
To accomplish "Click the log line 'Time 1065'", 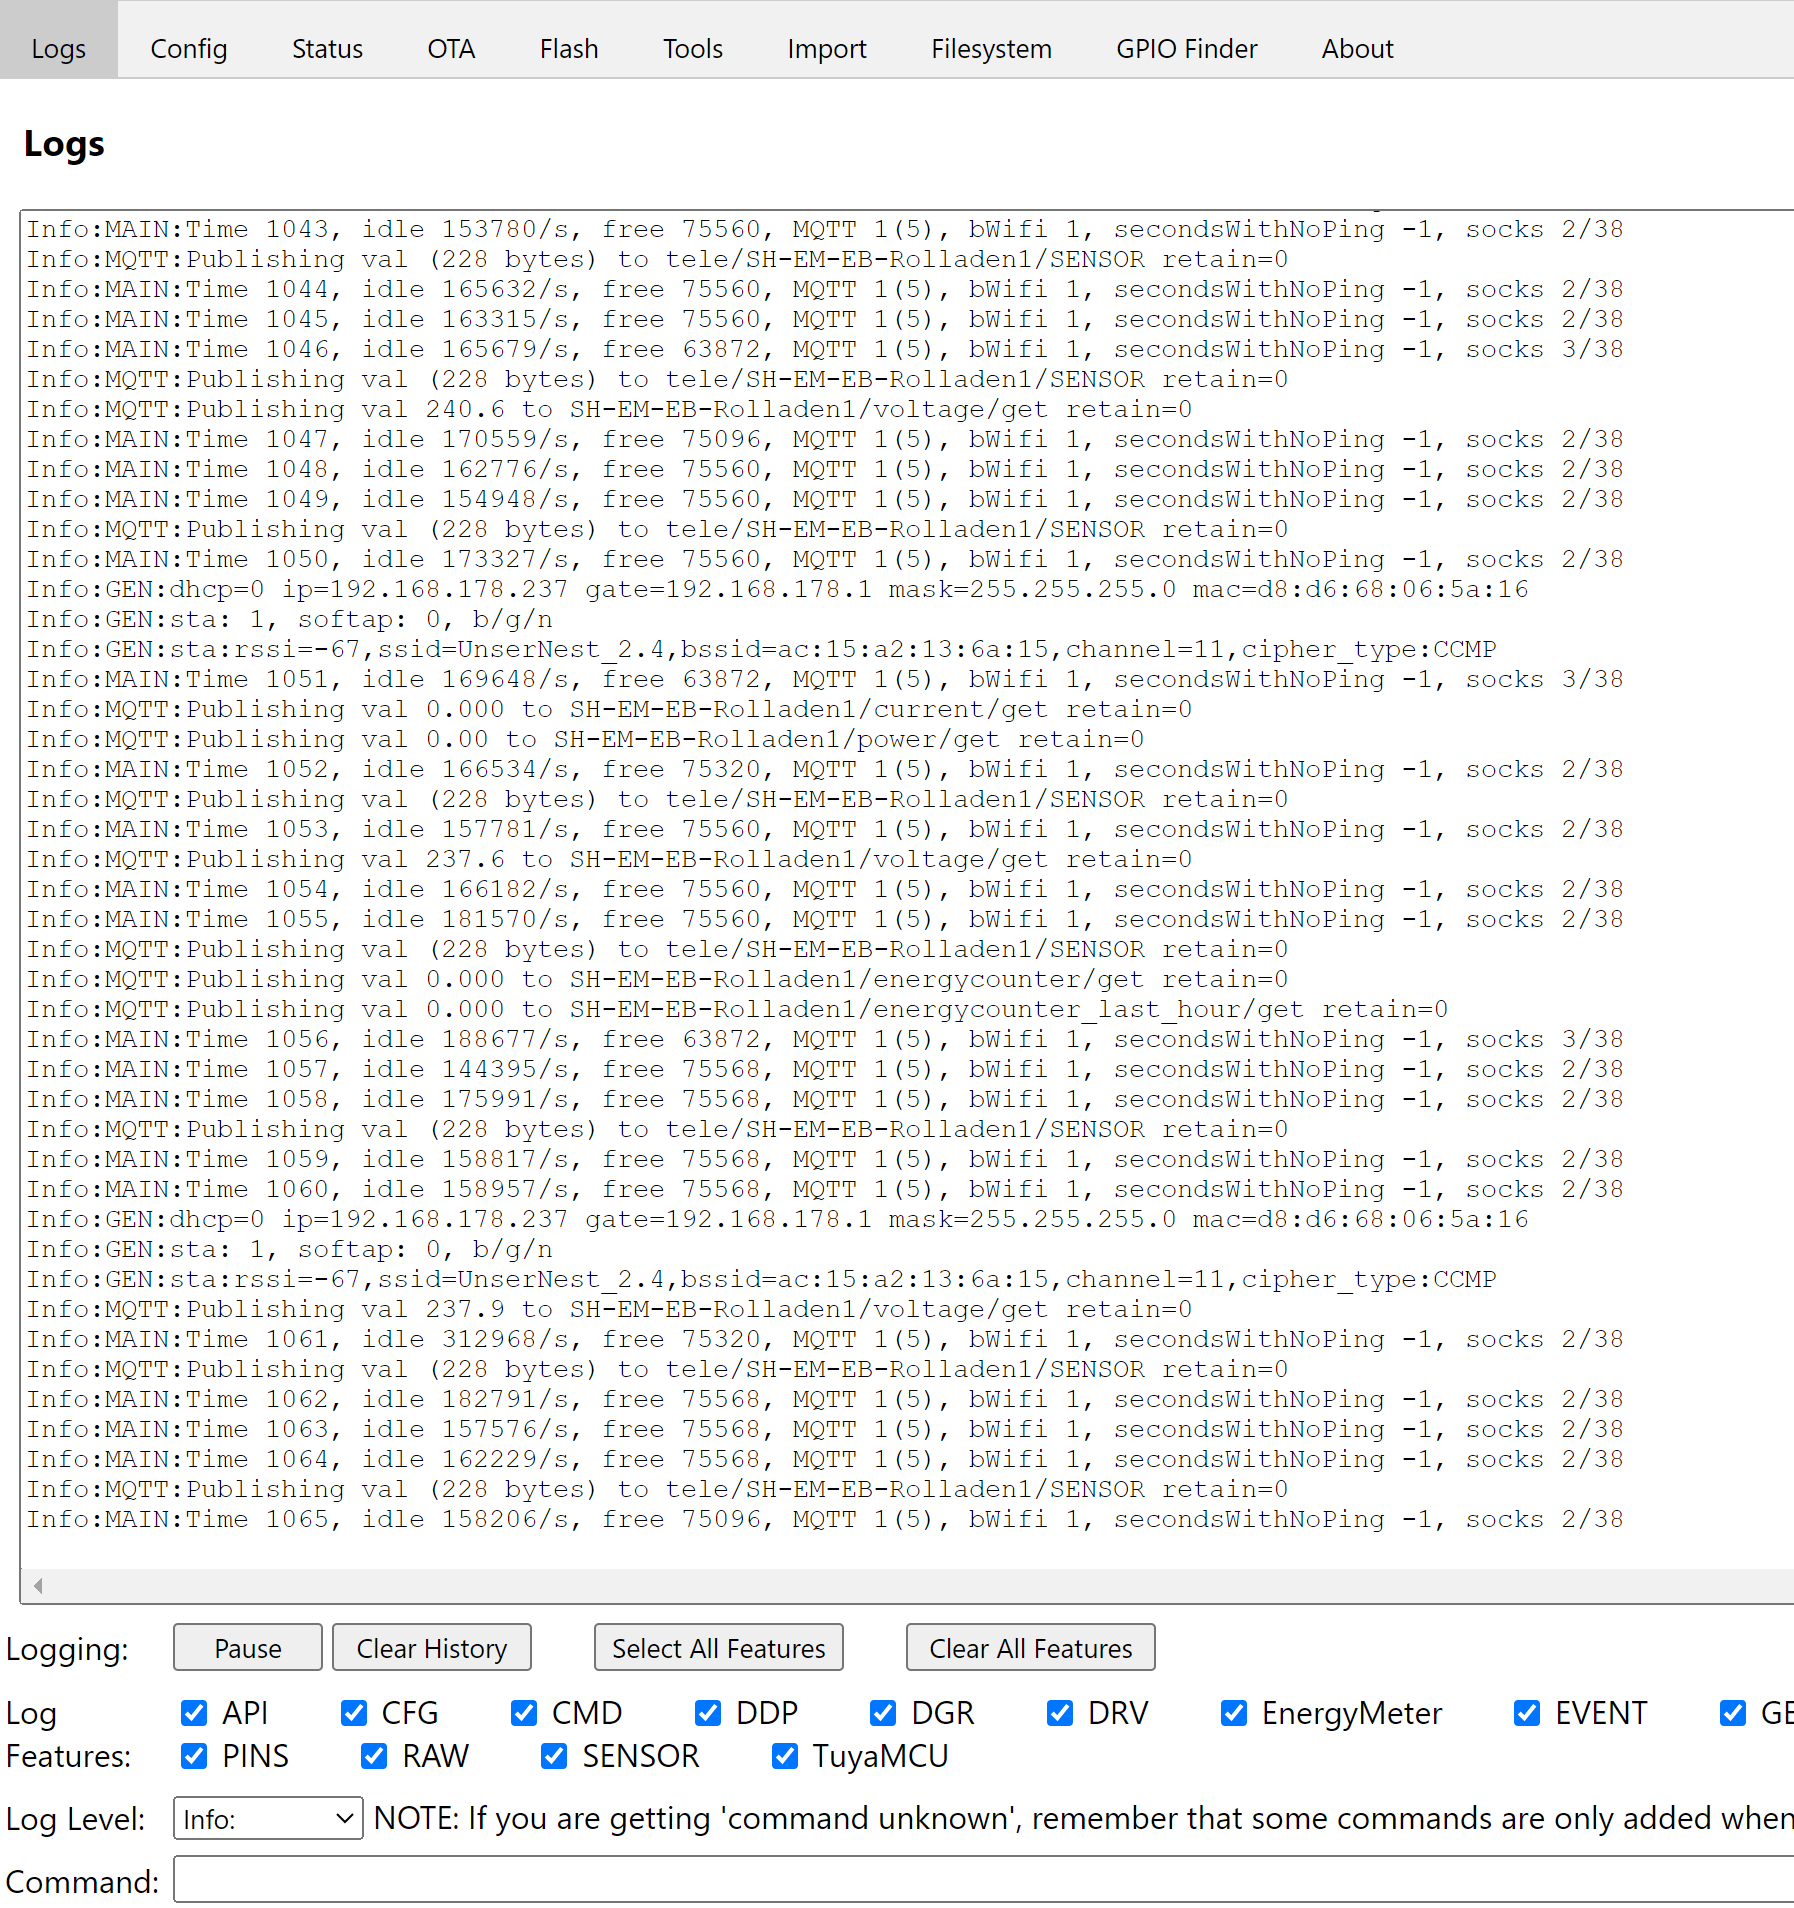I will coord(825,1519).
